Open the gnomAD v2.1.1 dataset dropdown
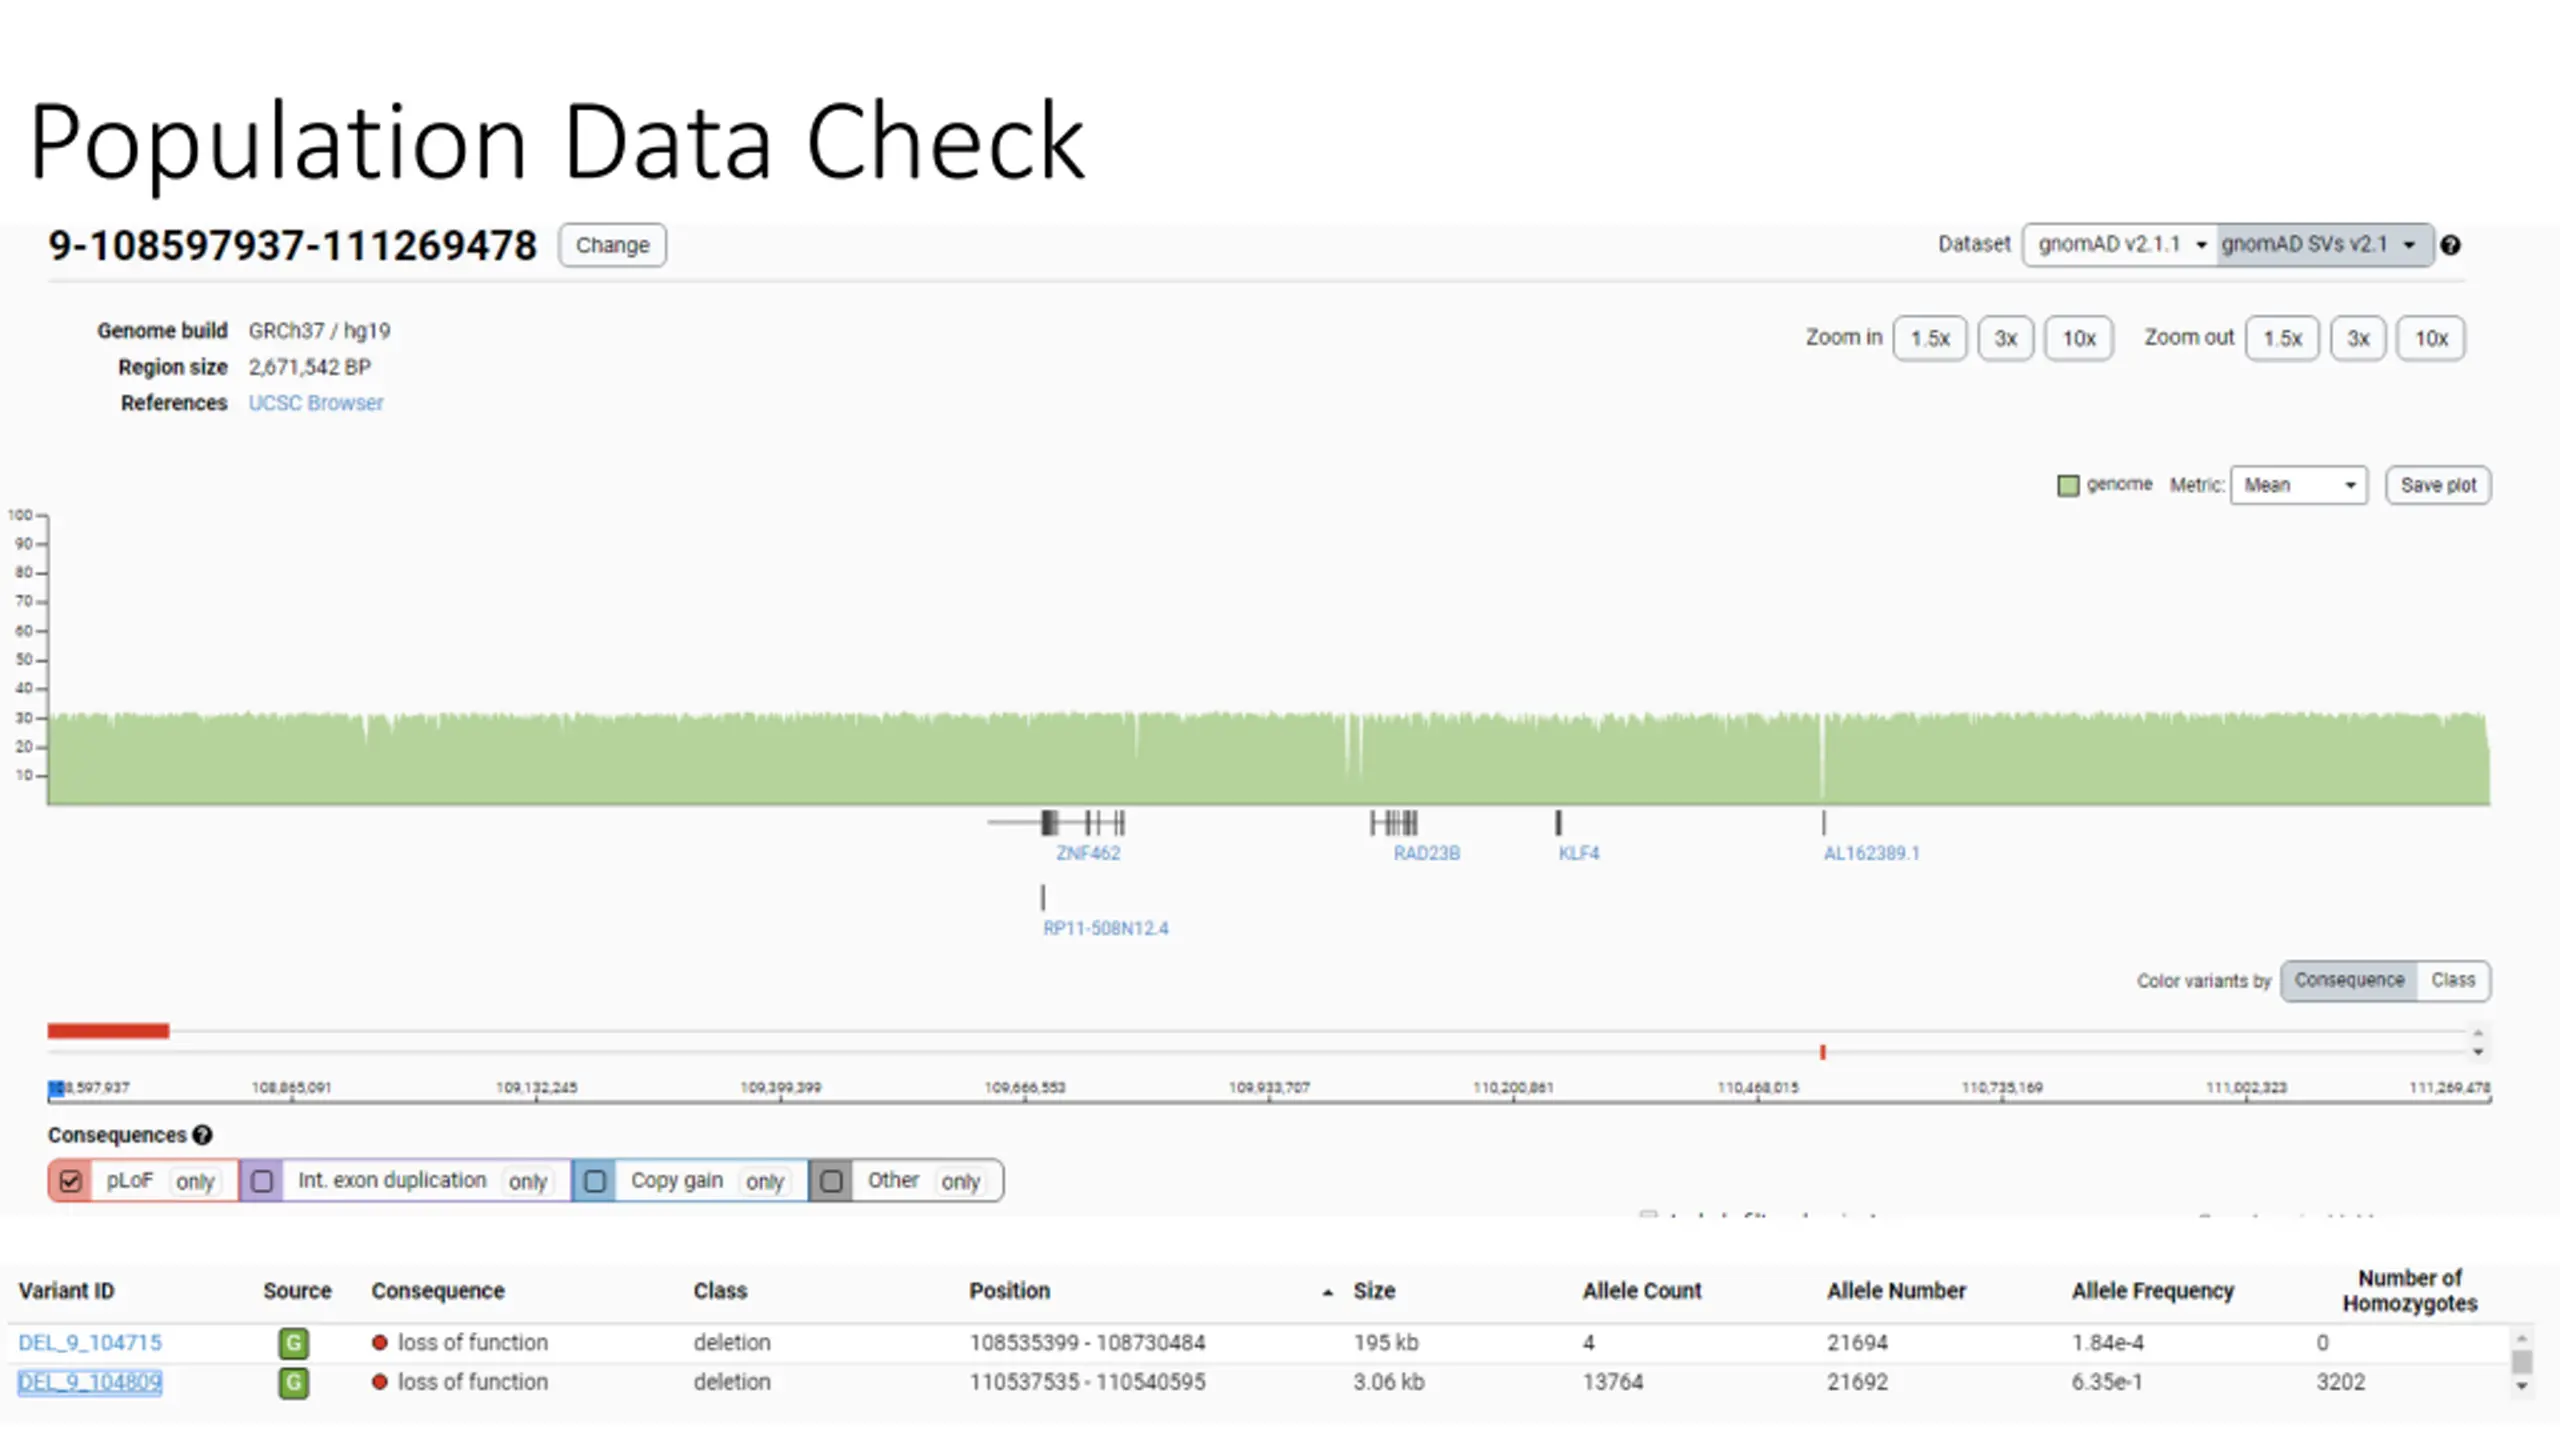 pos(2120,245)
